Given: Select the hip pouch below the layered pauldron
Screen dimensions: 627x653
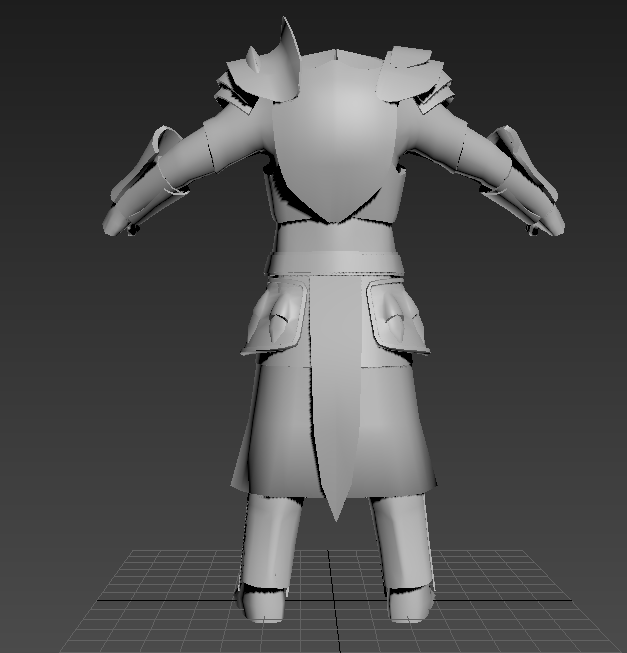Looking at the screenshot, I should 398,319.
